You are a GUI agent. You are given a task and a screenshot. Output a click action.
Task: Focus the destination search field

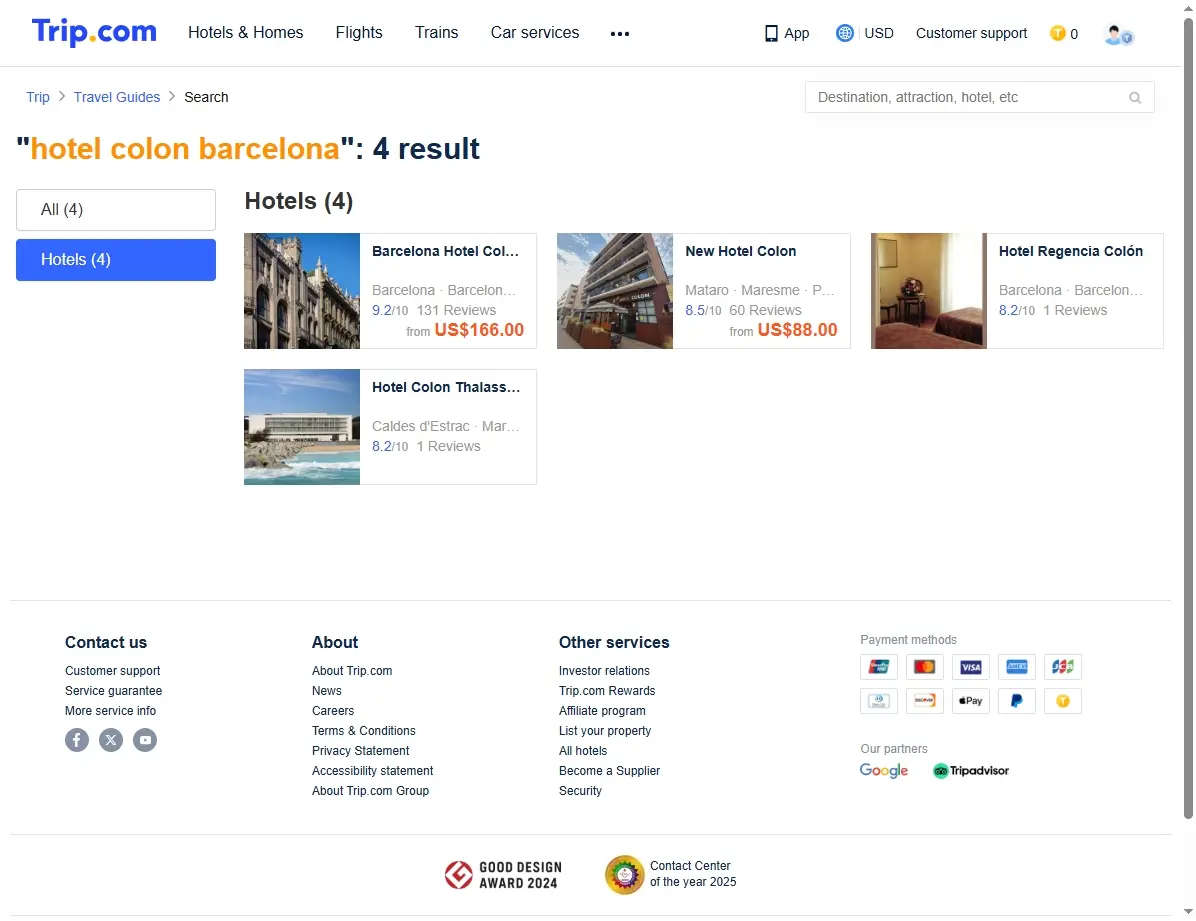click(x=979, y=98)
